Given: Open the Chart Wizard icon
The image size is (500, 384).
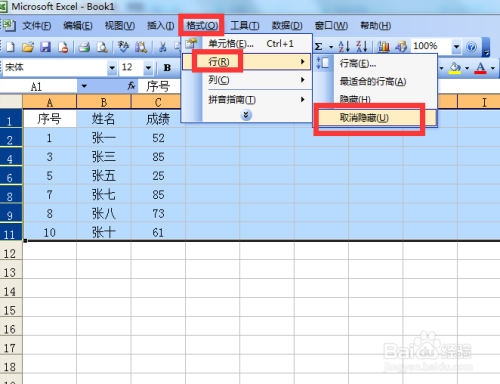Looking at the screenshot, I should click(x=383, y=47).
